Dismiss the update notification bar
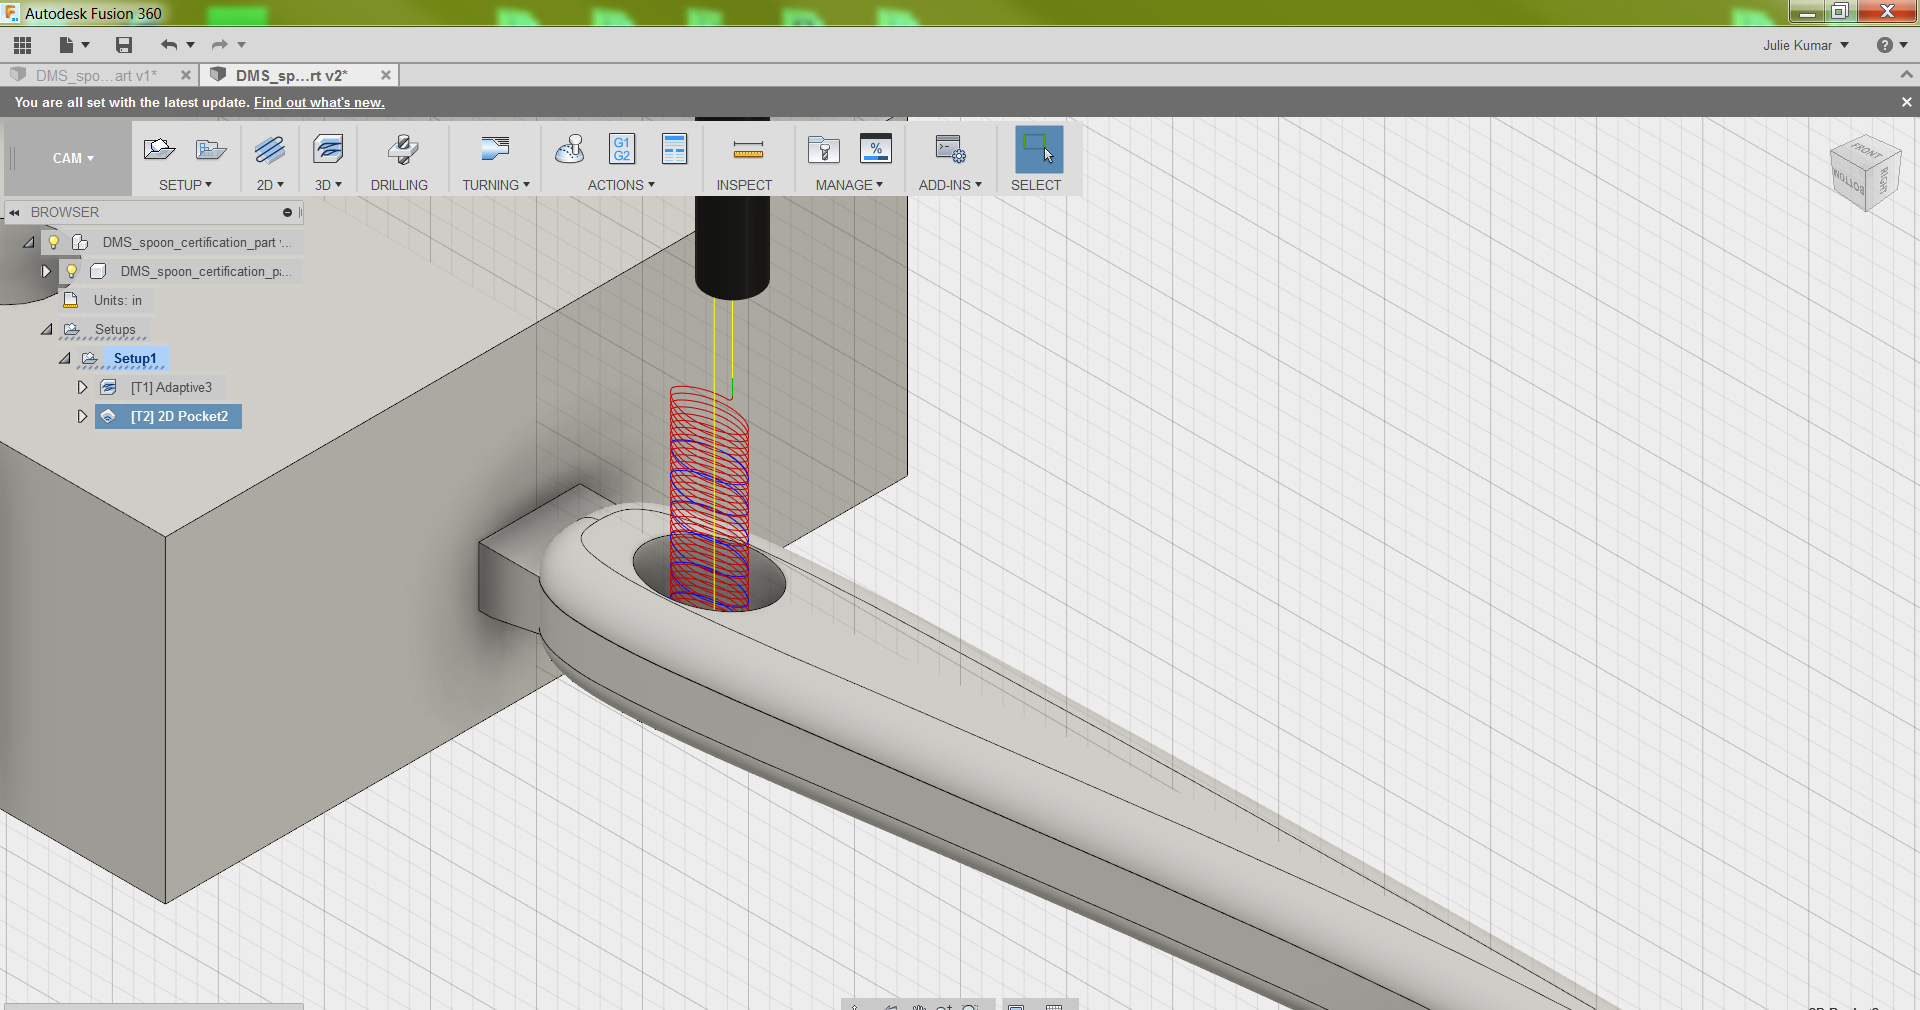Screen dimensions: 1920x1010 [1906, 102]
